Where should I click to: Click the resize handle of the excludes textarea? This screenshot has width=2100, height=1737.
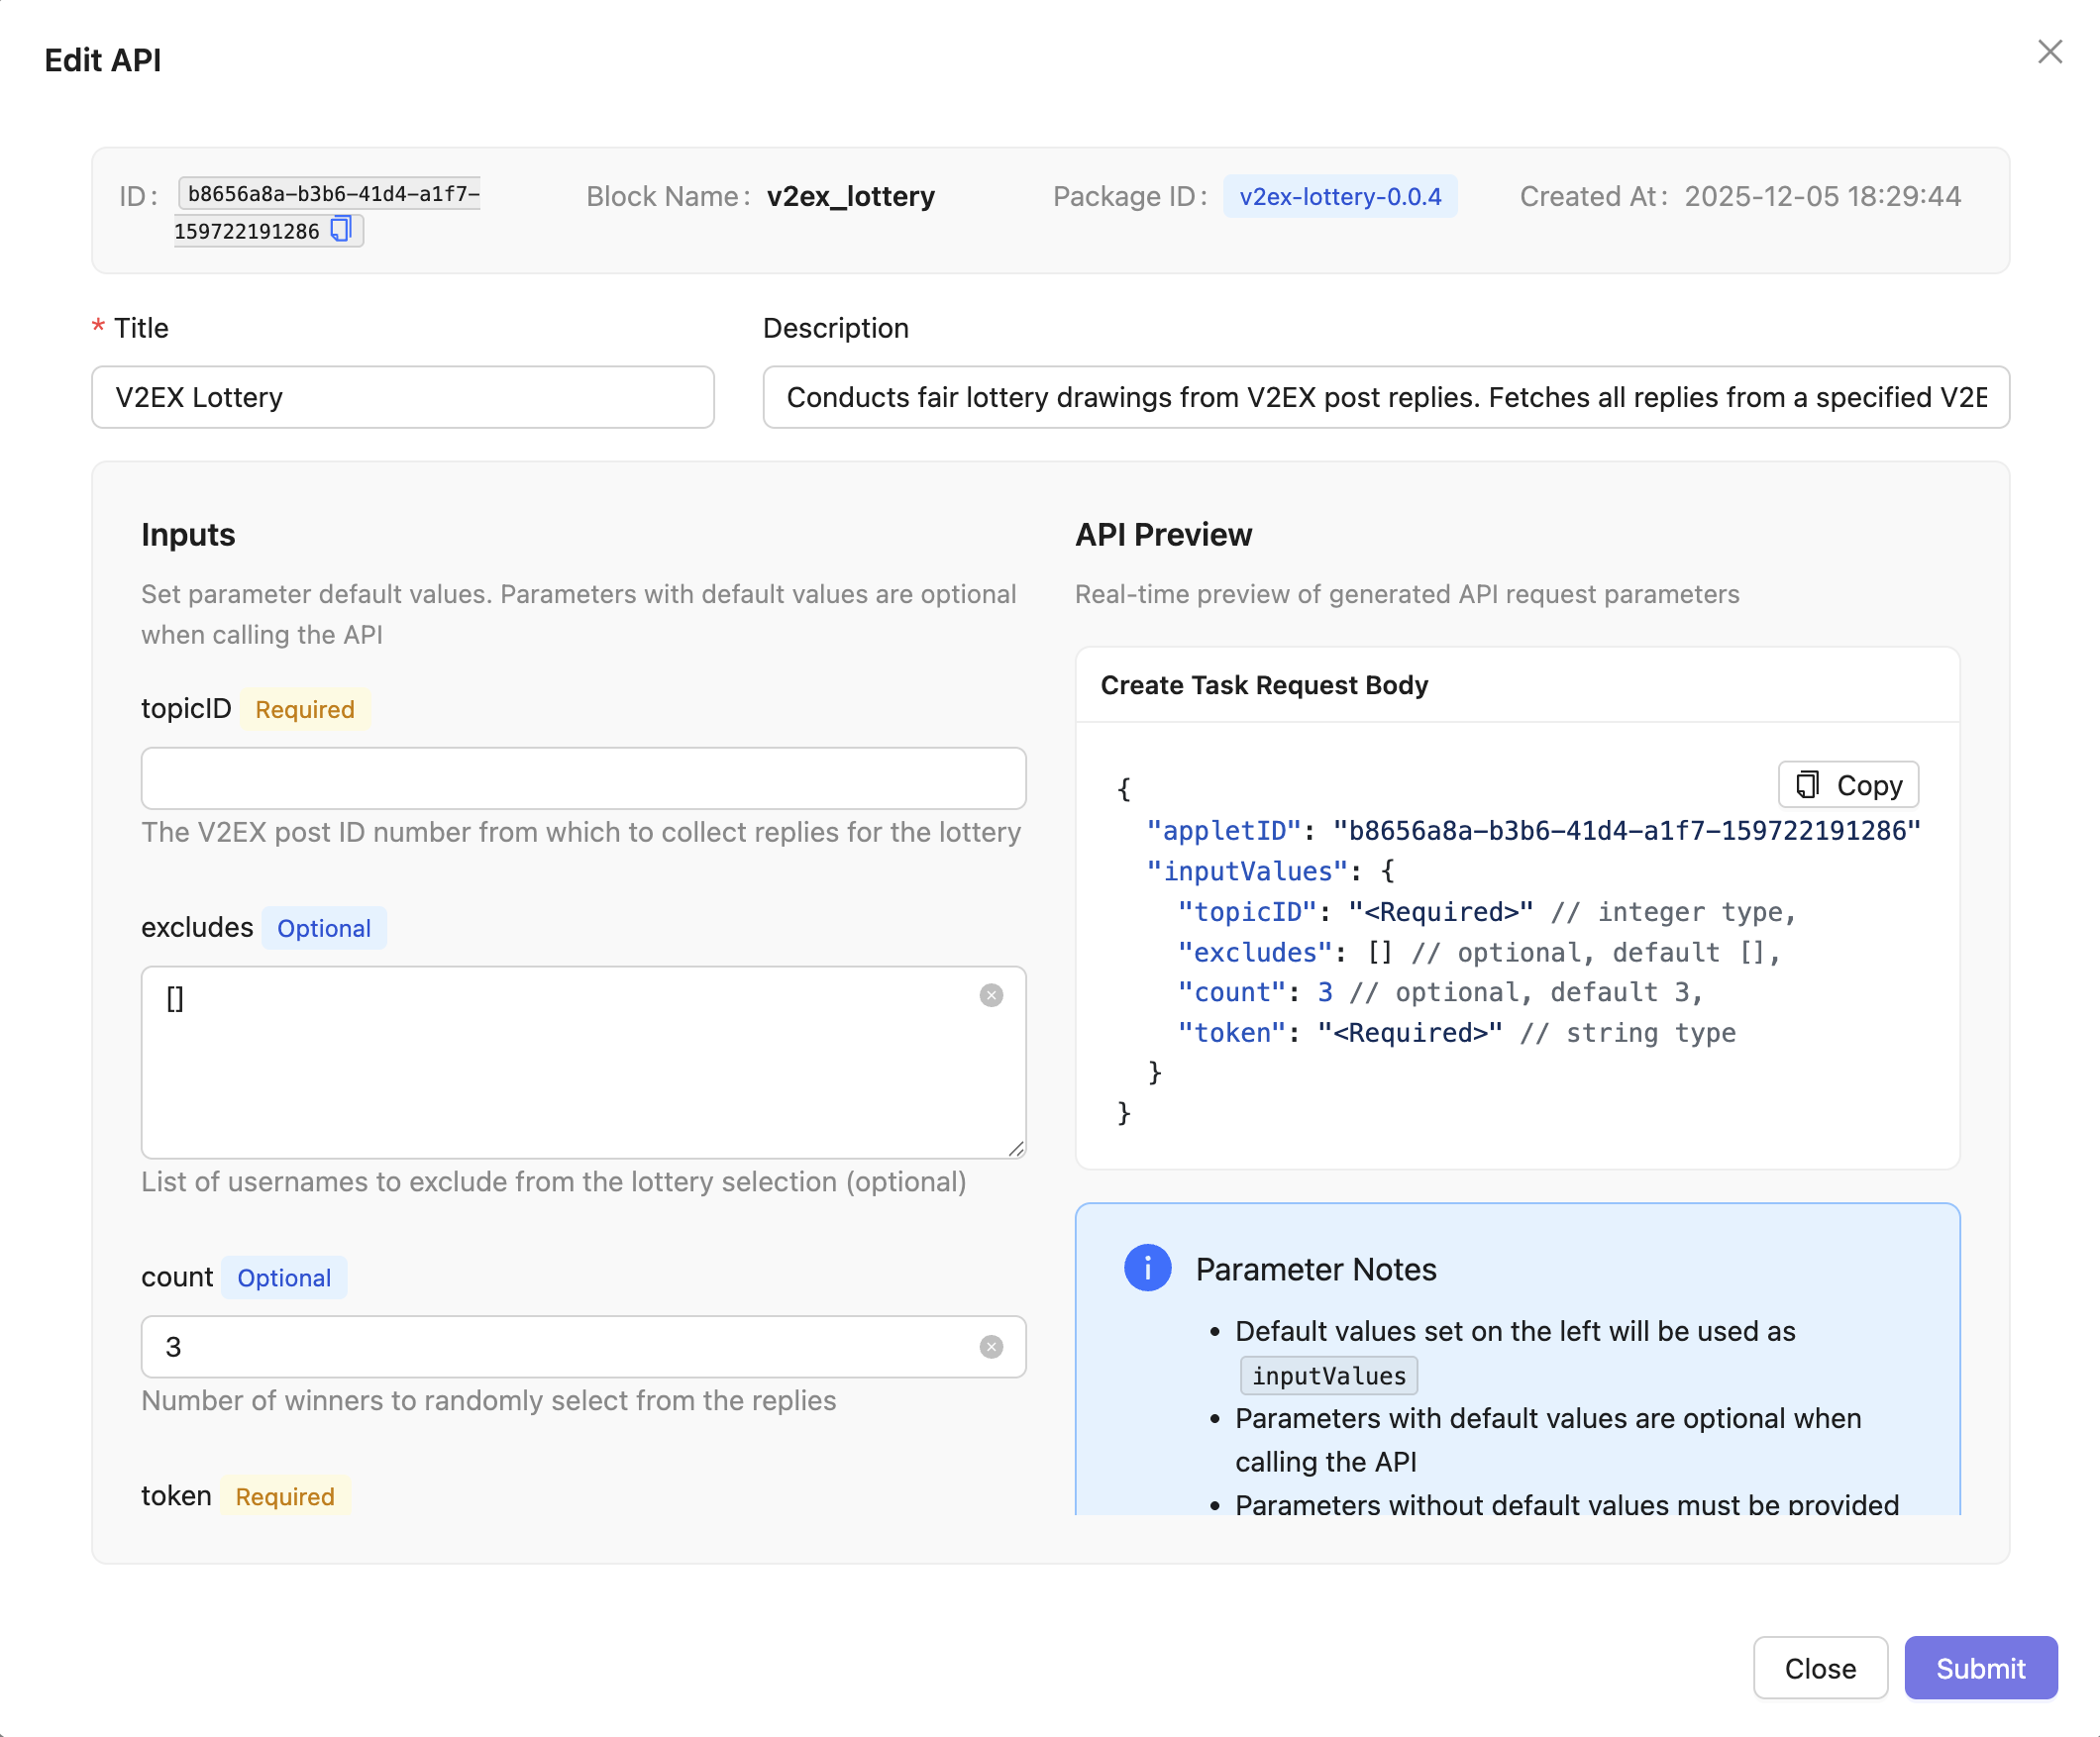1015,1148
